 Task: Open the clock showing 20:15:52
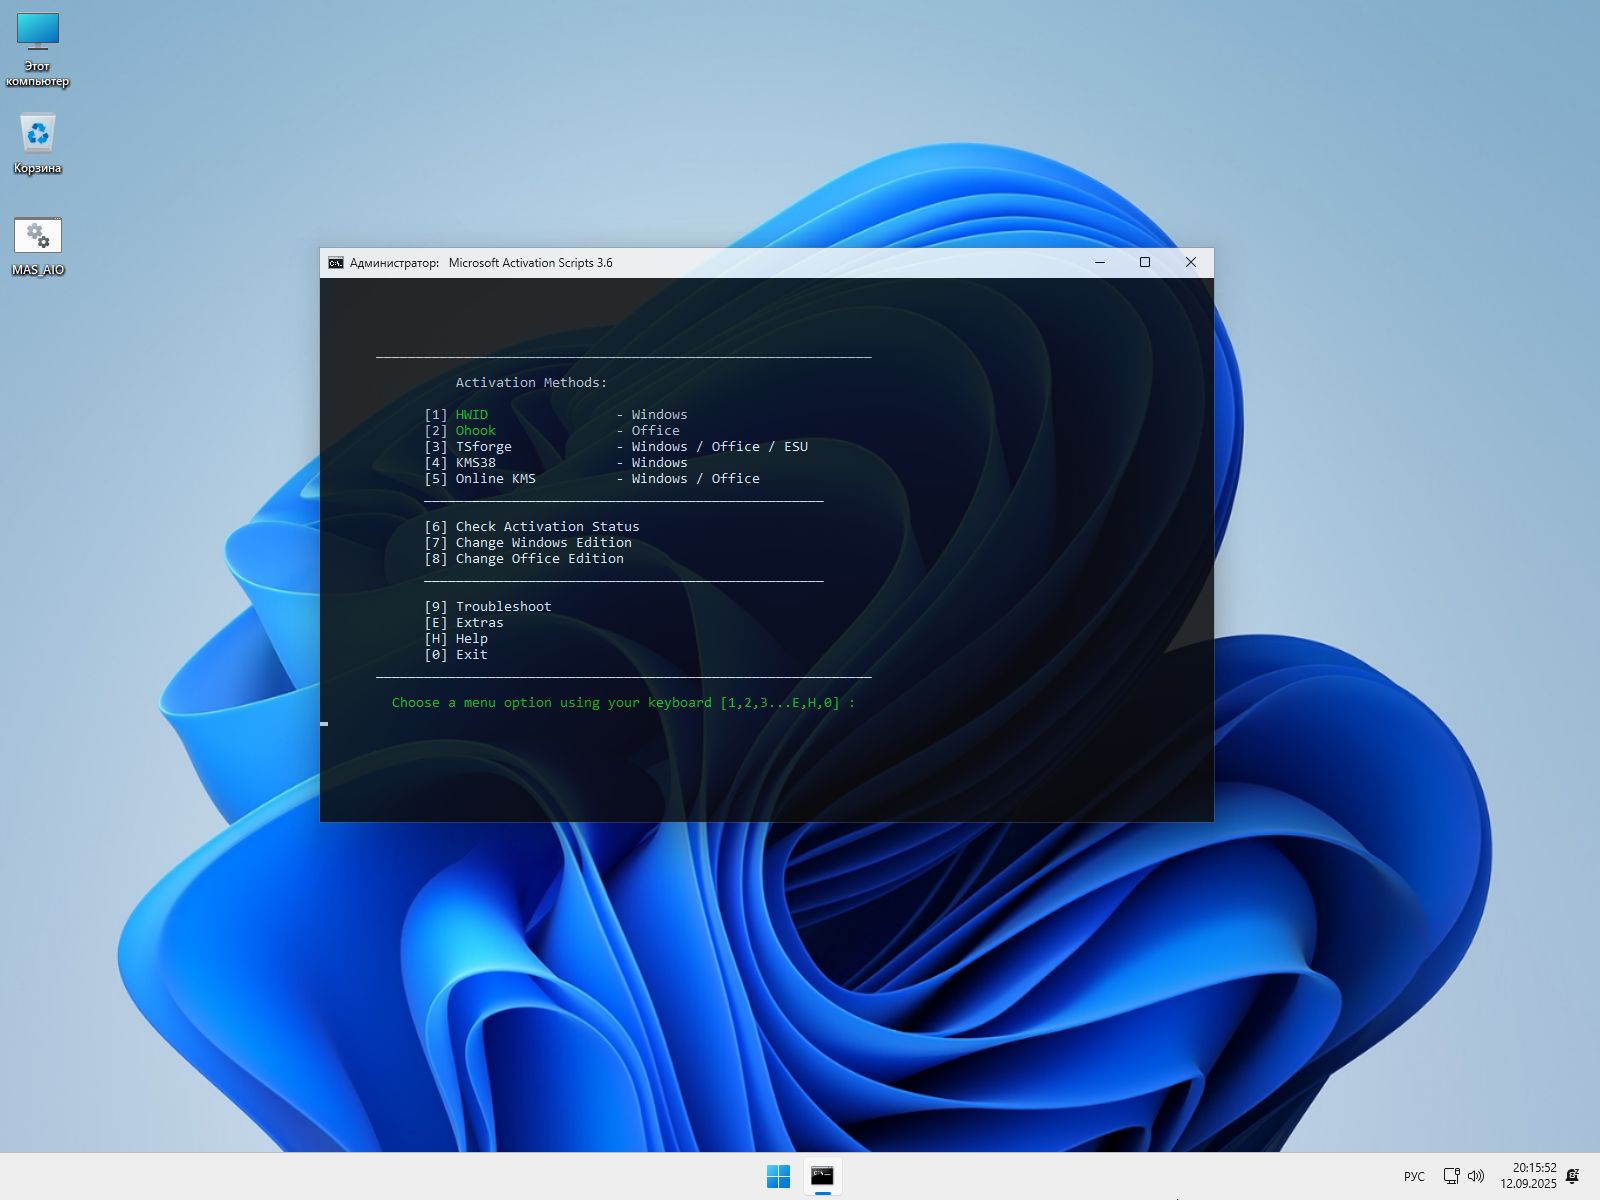click(x=1534, y=1168)
